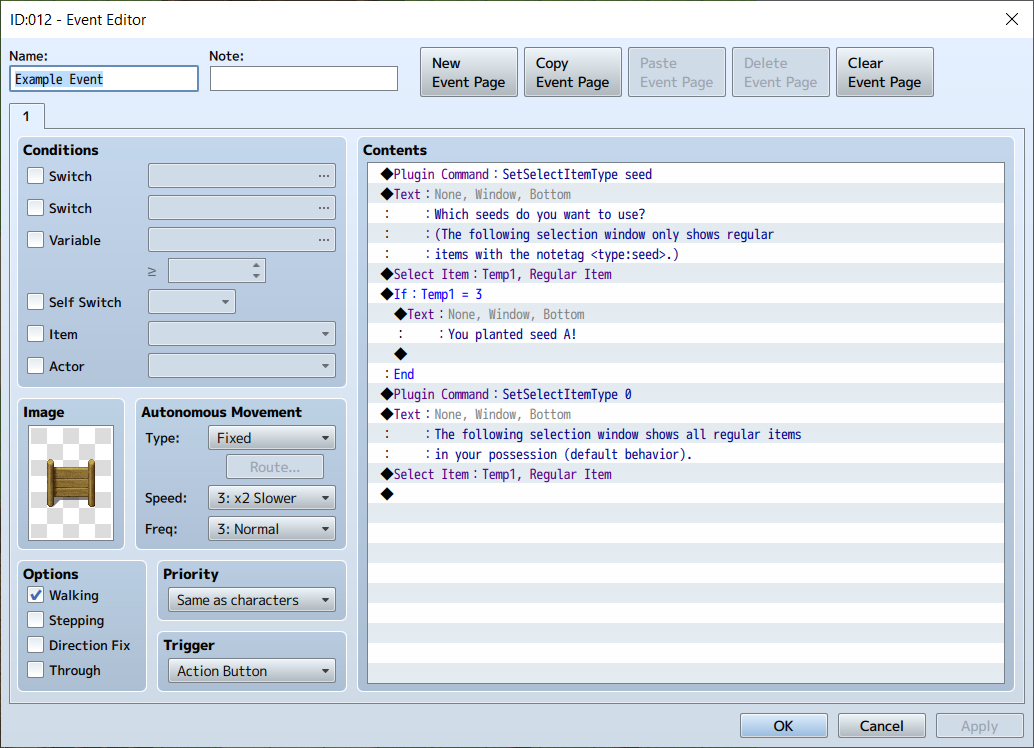The image size is (1034, 748).
Task: Click the event image sprite thumbnail
Action: (x=71, y=483)
